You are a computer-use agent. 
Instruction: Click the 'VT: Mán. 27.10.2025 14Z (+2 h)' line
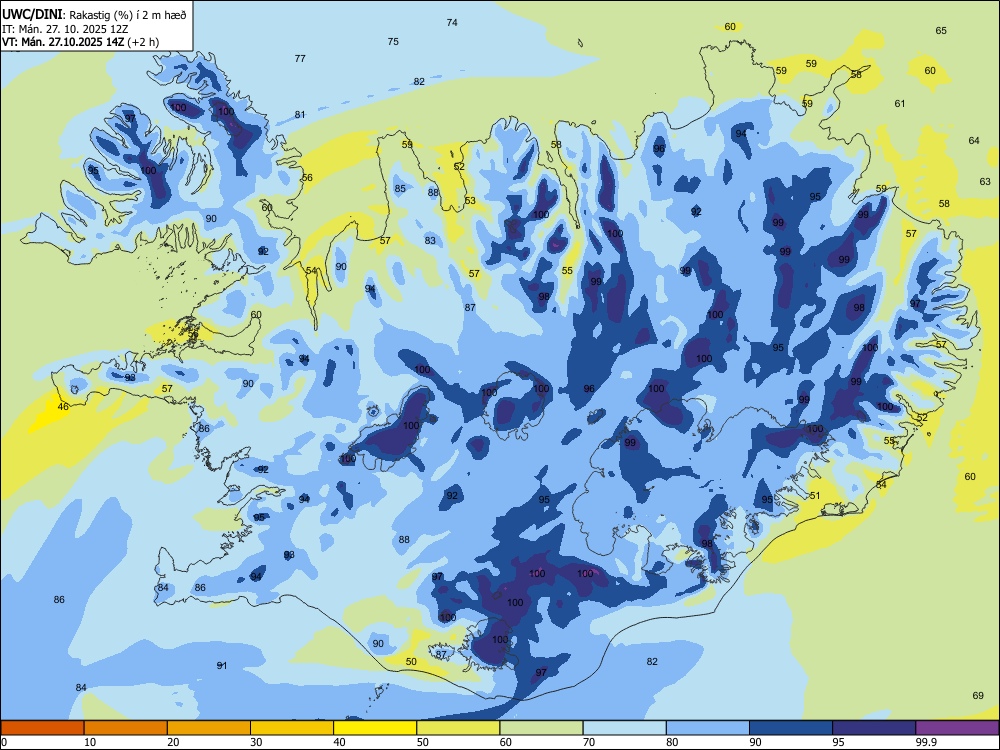tap(80, 42)
